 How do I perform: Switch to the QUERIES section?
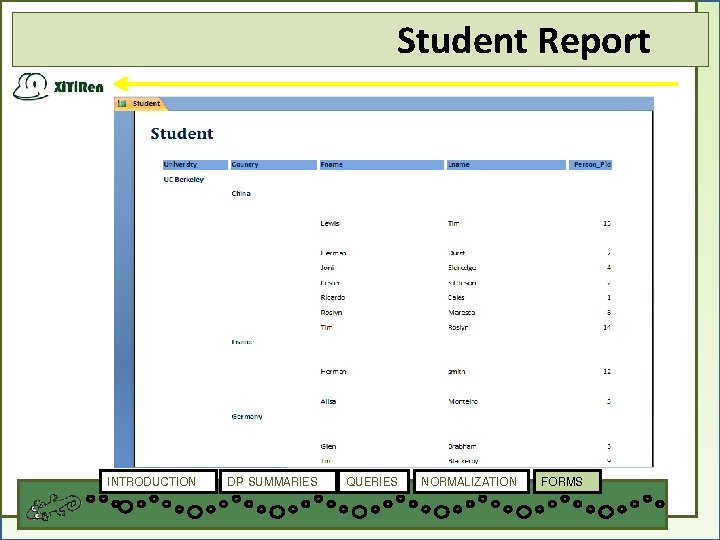373,481
